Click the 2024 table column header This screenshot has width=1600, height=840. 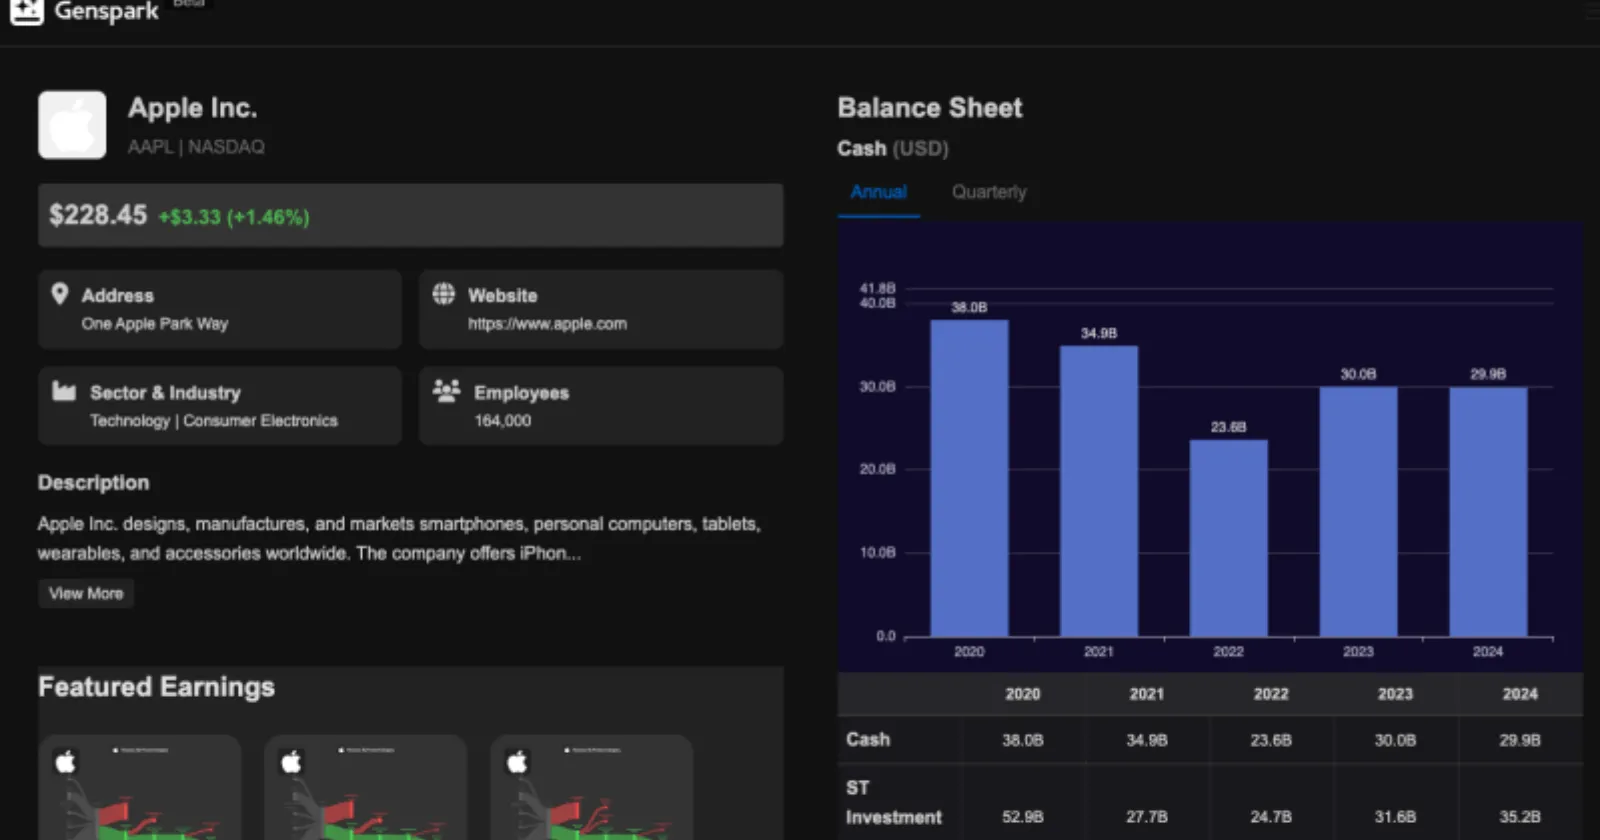pyautogui.click(x=1520, y=694)
